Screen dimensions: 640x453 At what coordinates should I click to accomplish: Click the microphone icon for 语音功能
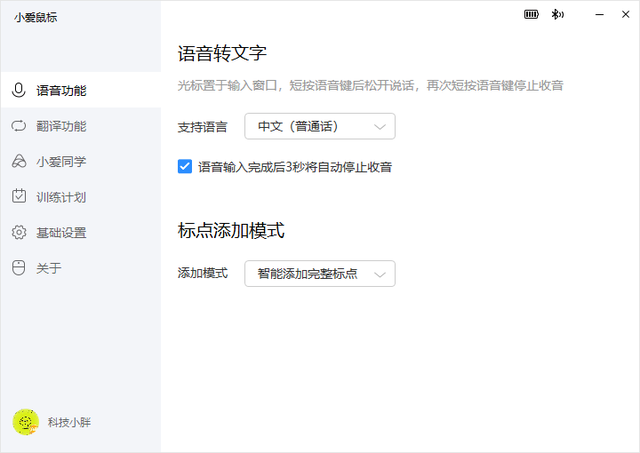click(x=18, y=90)
